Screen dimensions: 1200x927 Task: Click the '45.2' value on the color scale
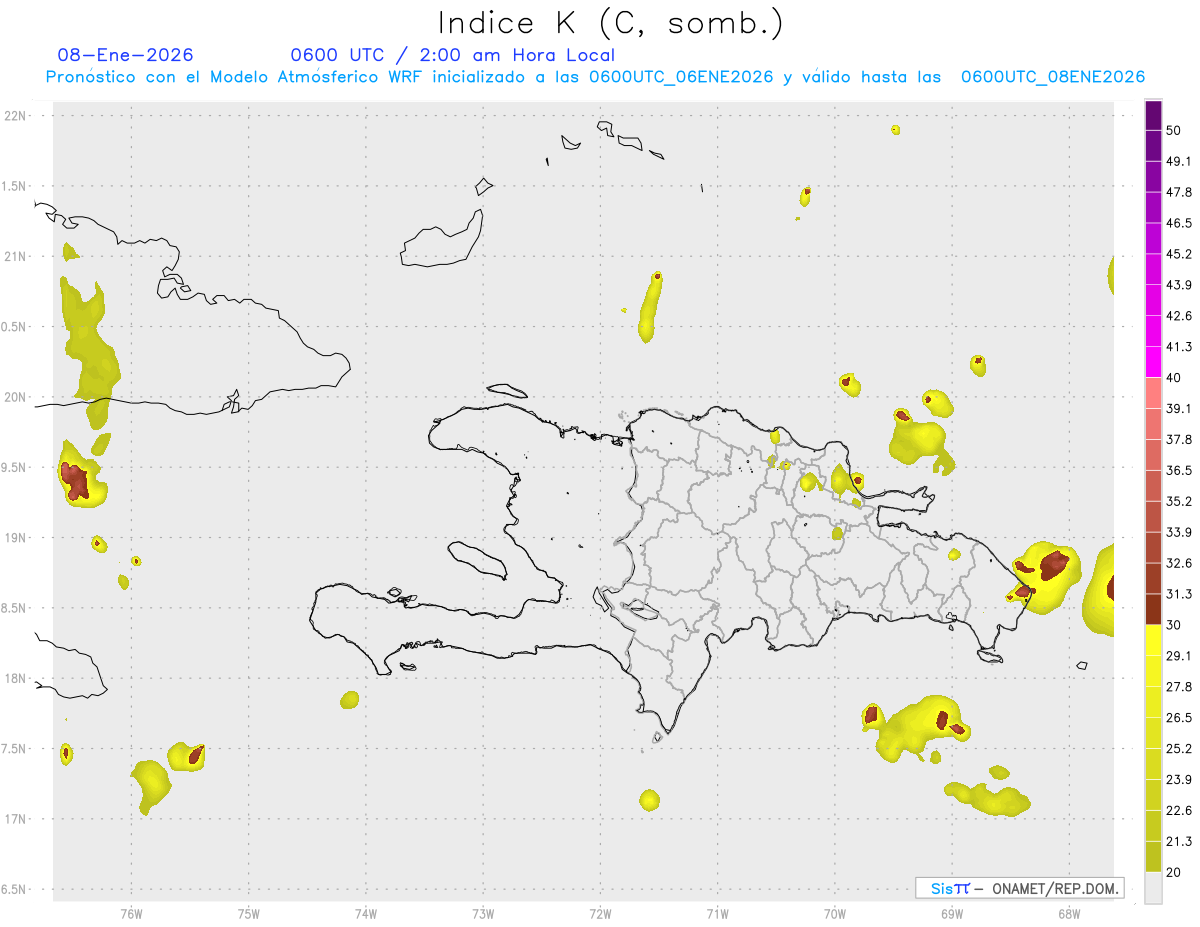(x=1179, y=254)
